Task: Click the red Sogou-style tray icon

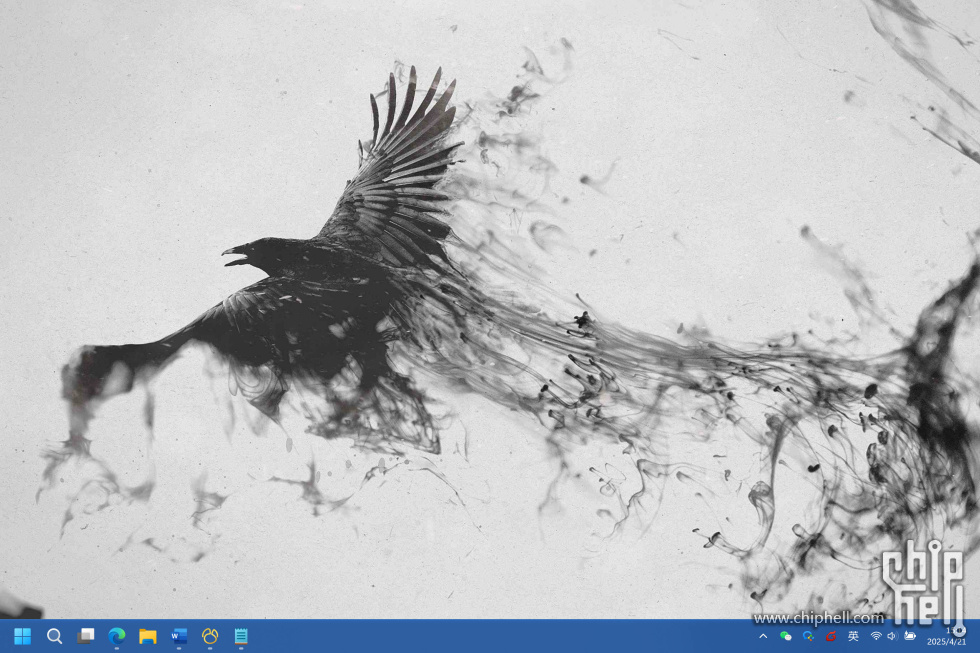Action: [x=831, y=636]
